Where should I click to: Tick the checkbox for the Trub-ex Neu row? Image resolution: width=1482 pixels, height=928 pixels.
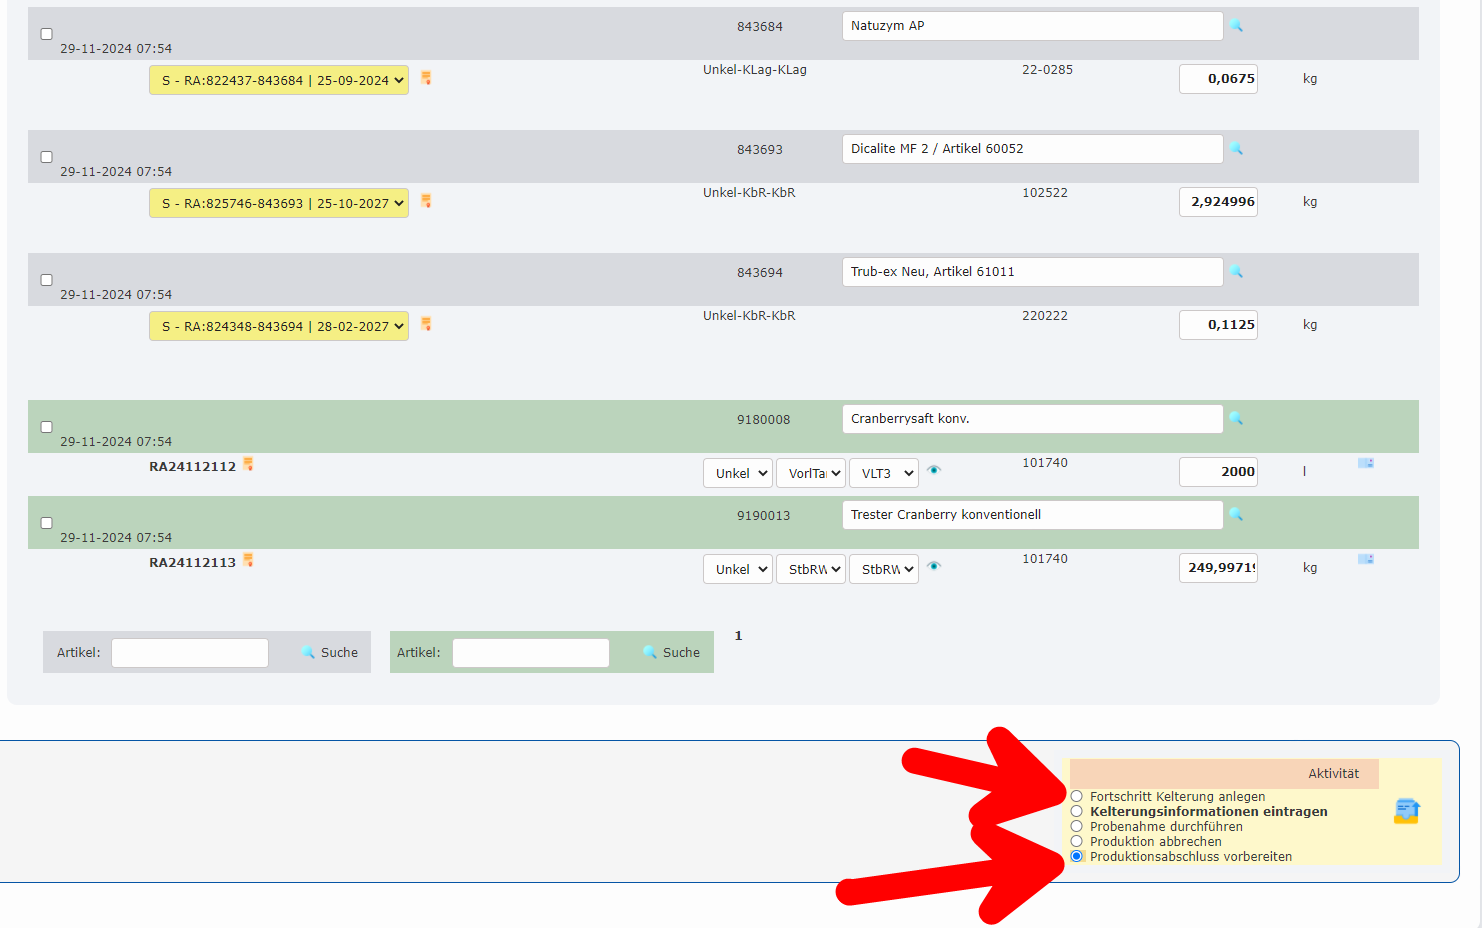pyautogui.click(x=46, y=280)
